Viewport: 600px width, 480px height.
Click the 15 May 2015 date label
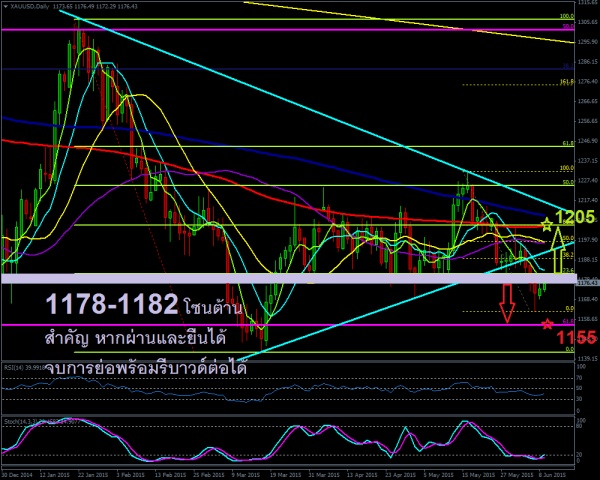click(477, 475)
